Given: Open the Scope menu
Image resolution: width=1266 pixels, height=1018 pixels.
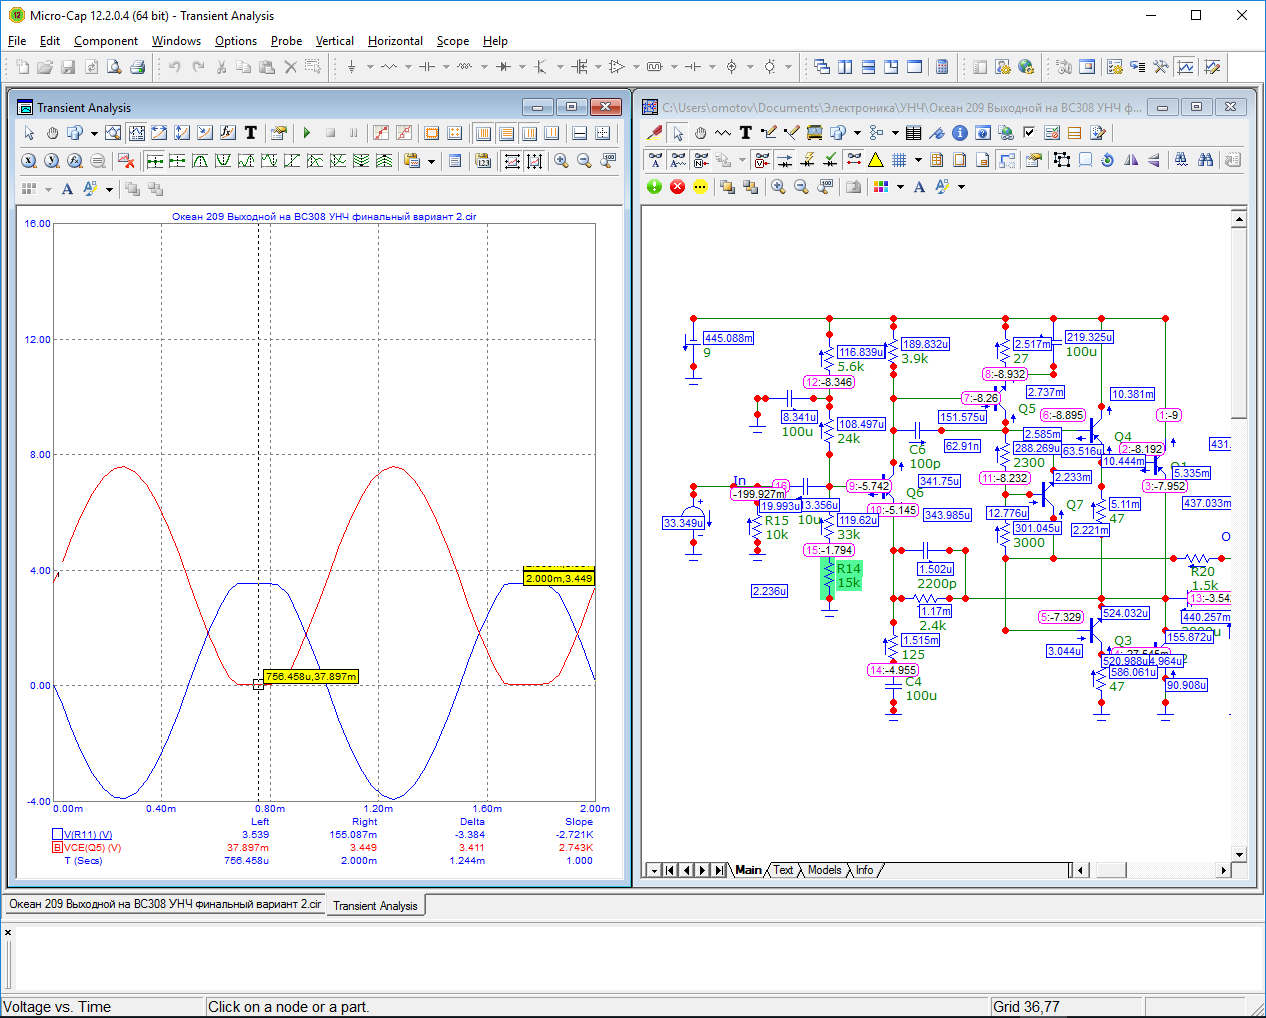Looking at the screenshot, I should 452,41.
